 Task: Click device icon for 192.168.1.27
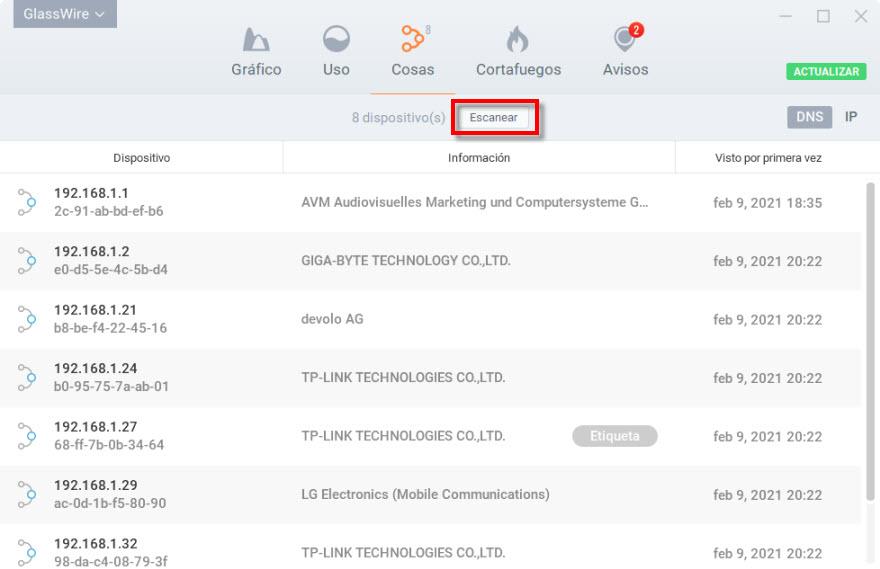[x=26, y=435]
